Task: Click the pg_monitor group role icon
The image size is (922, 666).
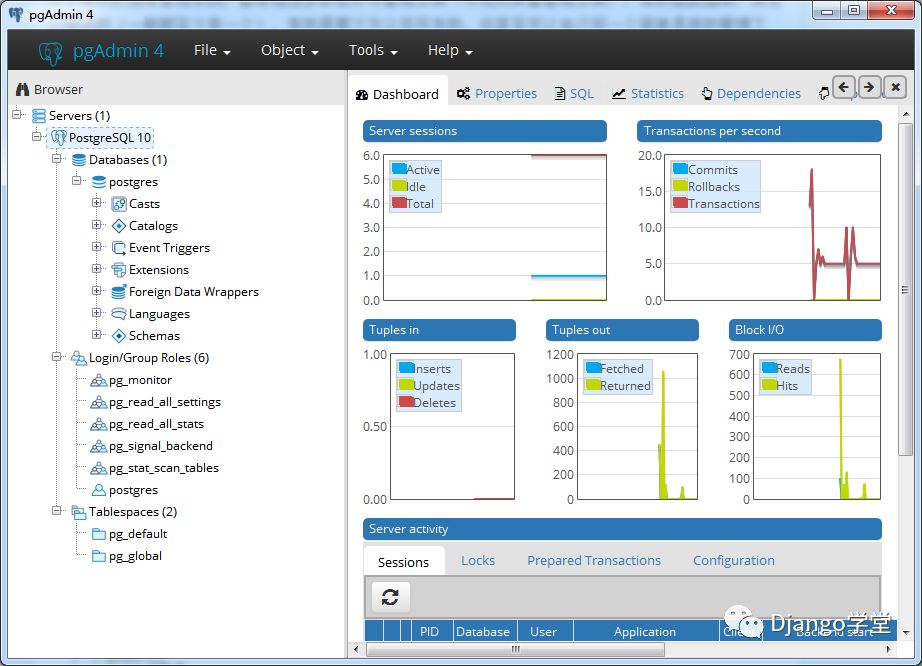Action: (x=99, y=380)
